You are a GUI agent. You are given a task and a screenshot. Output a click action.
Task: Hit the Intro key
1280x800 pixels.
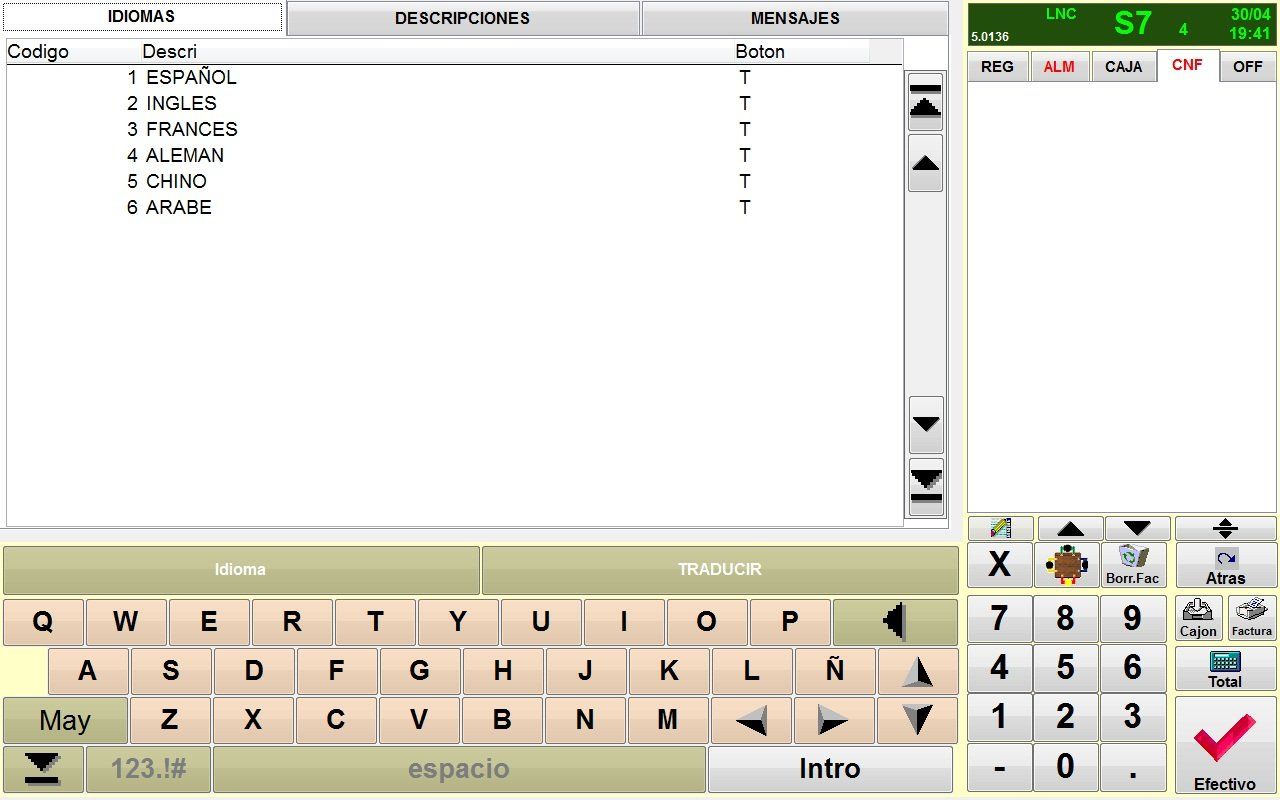click(x=830, y=769)
